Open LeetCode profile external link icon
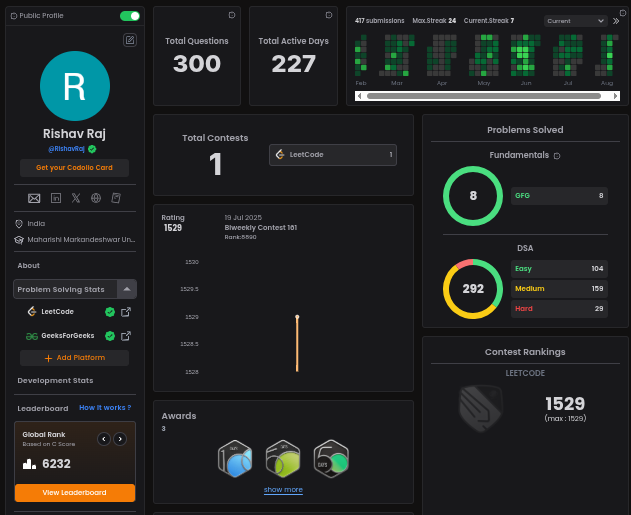The image size is (631, 515). point(126,312)
